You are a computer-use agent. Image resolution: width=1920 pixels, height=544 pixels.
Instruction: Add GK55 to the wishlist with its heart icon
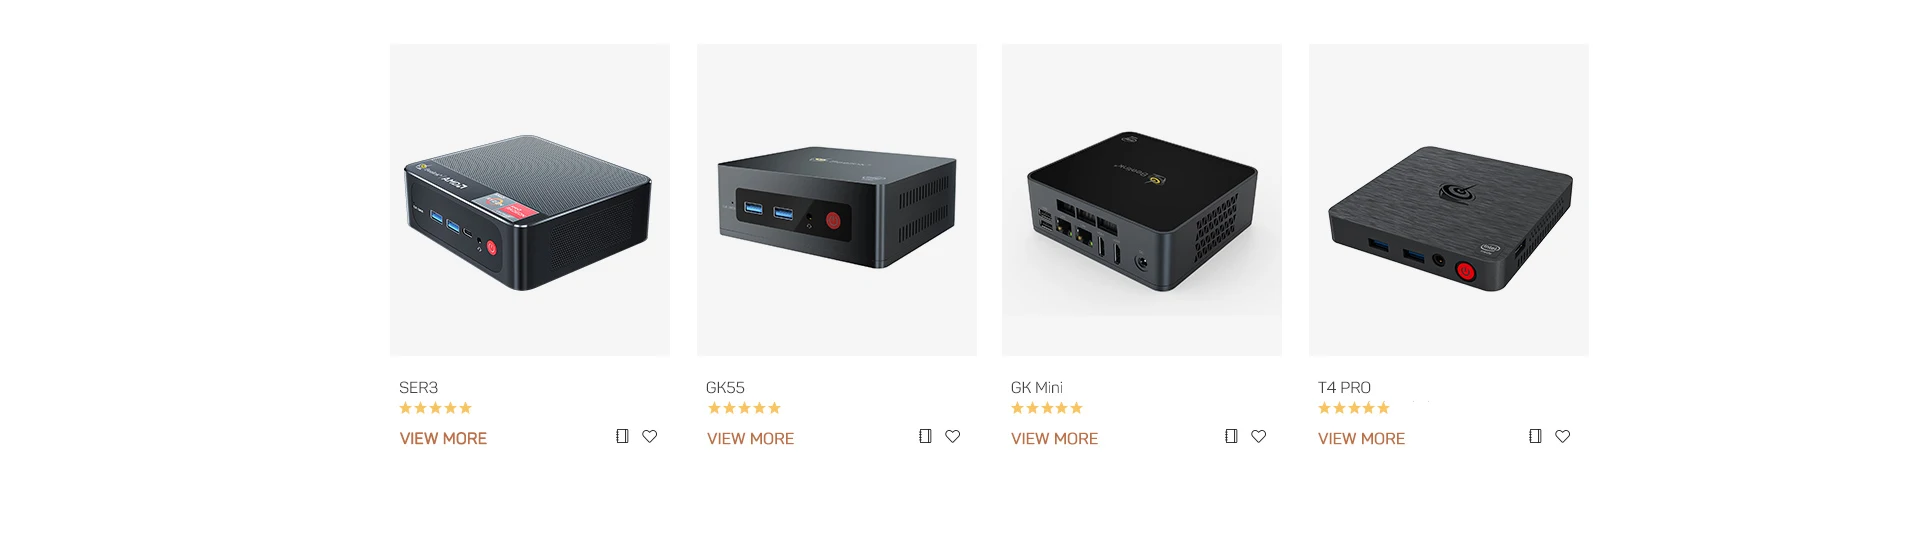(953, 436)
